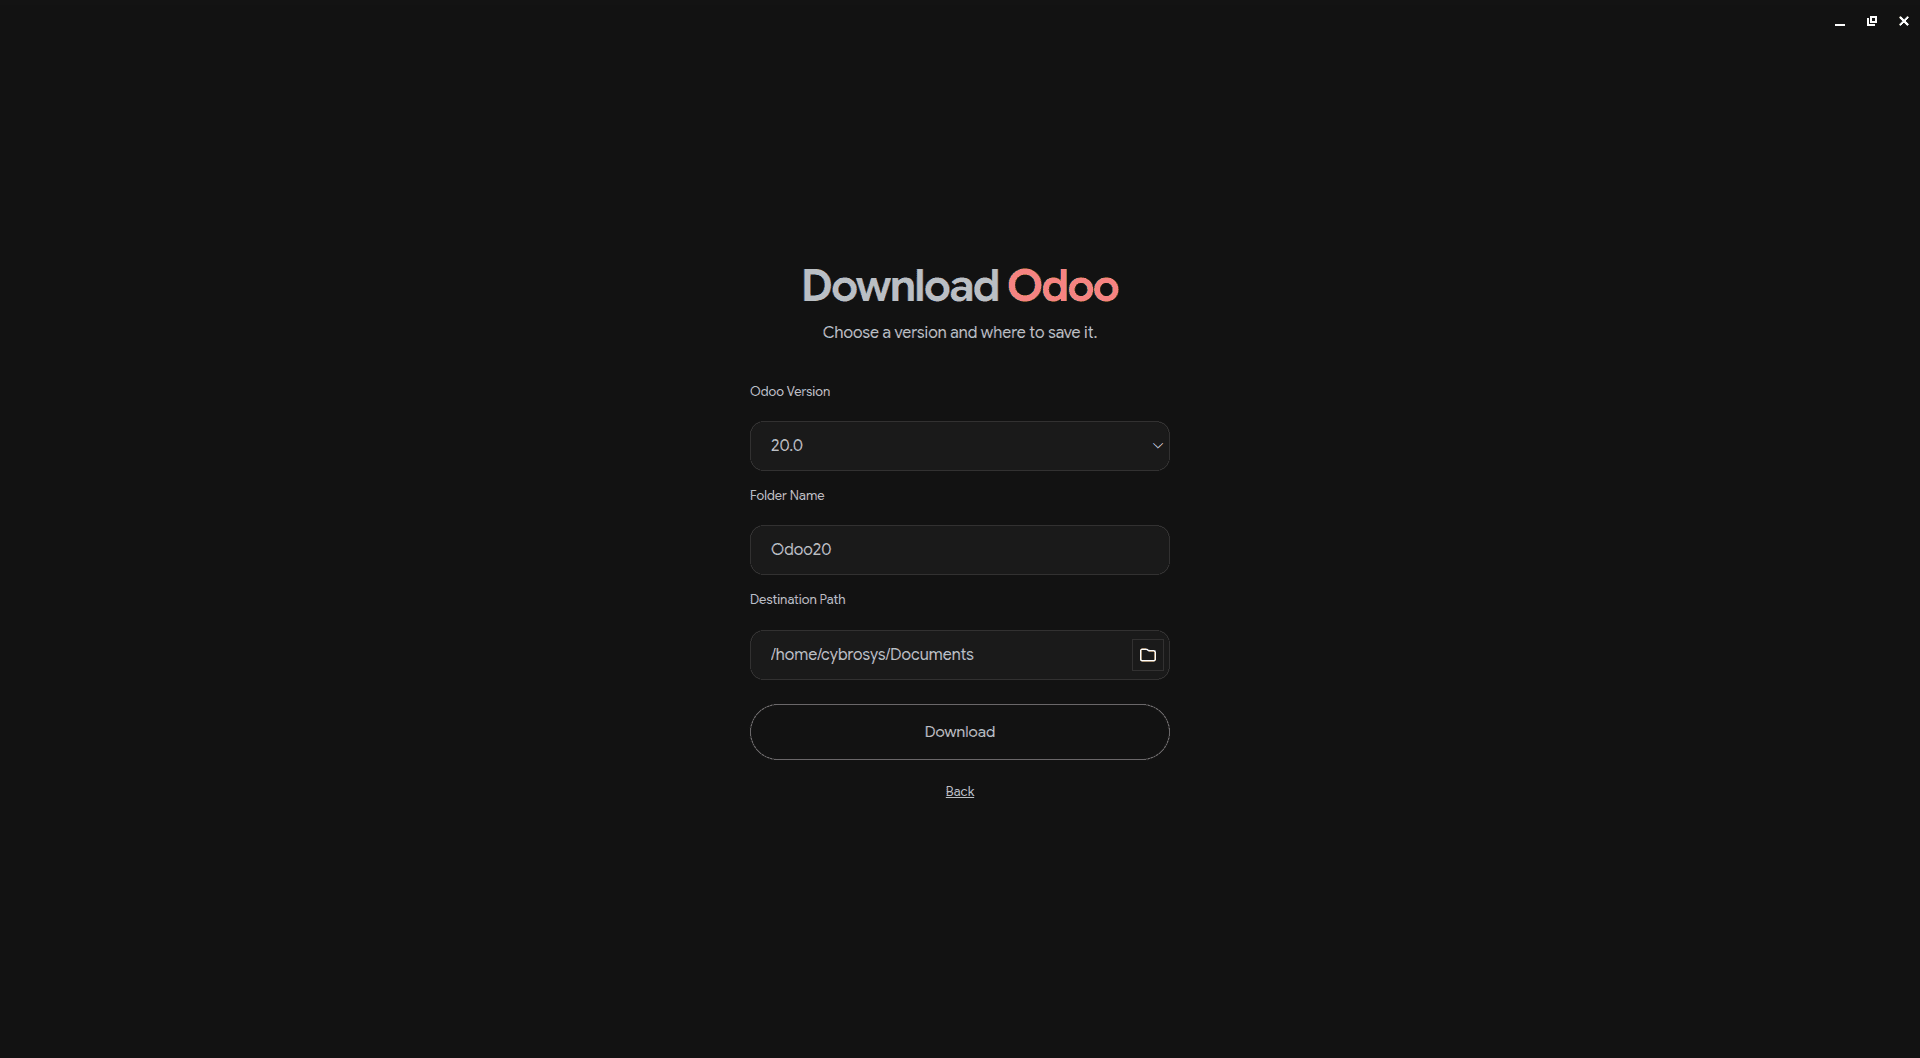Click the 'Download Odoo' heading
Image resolution: width=1920 pixels, height=1058 pixels.
960,286
